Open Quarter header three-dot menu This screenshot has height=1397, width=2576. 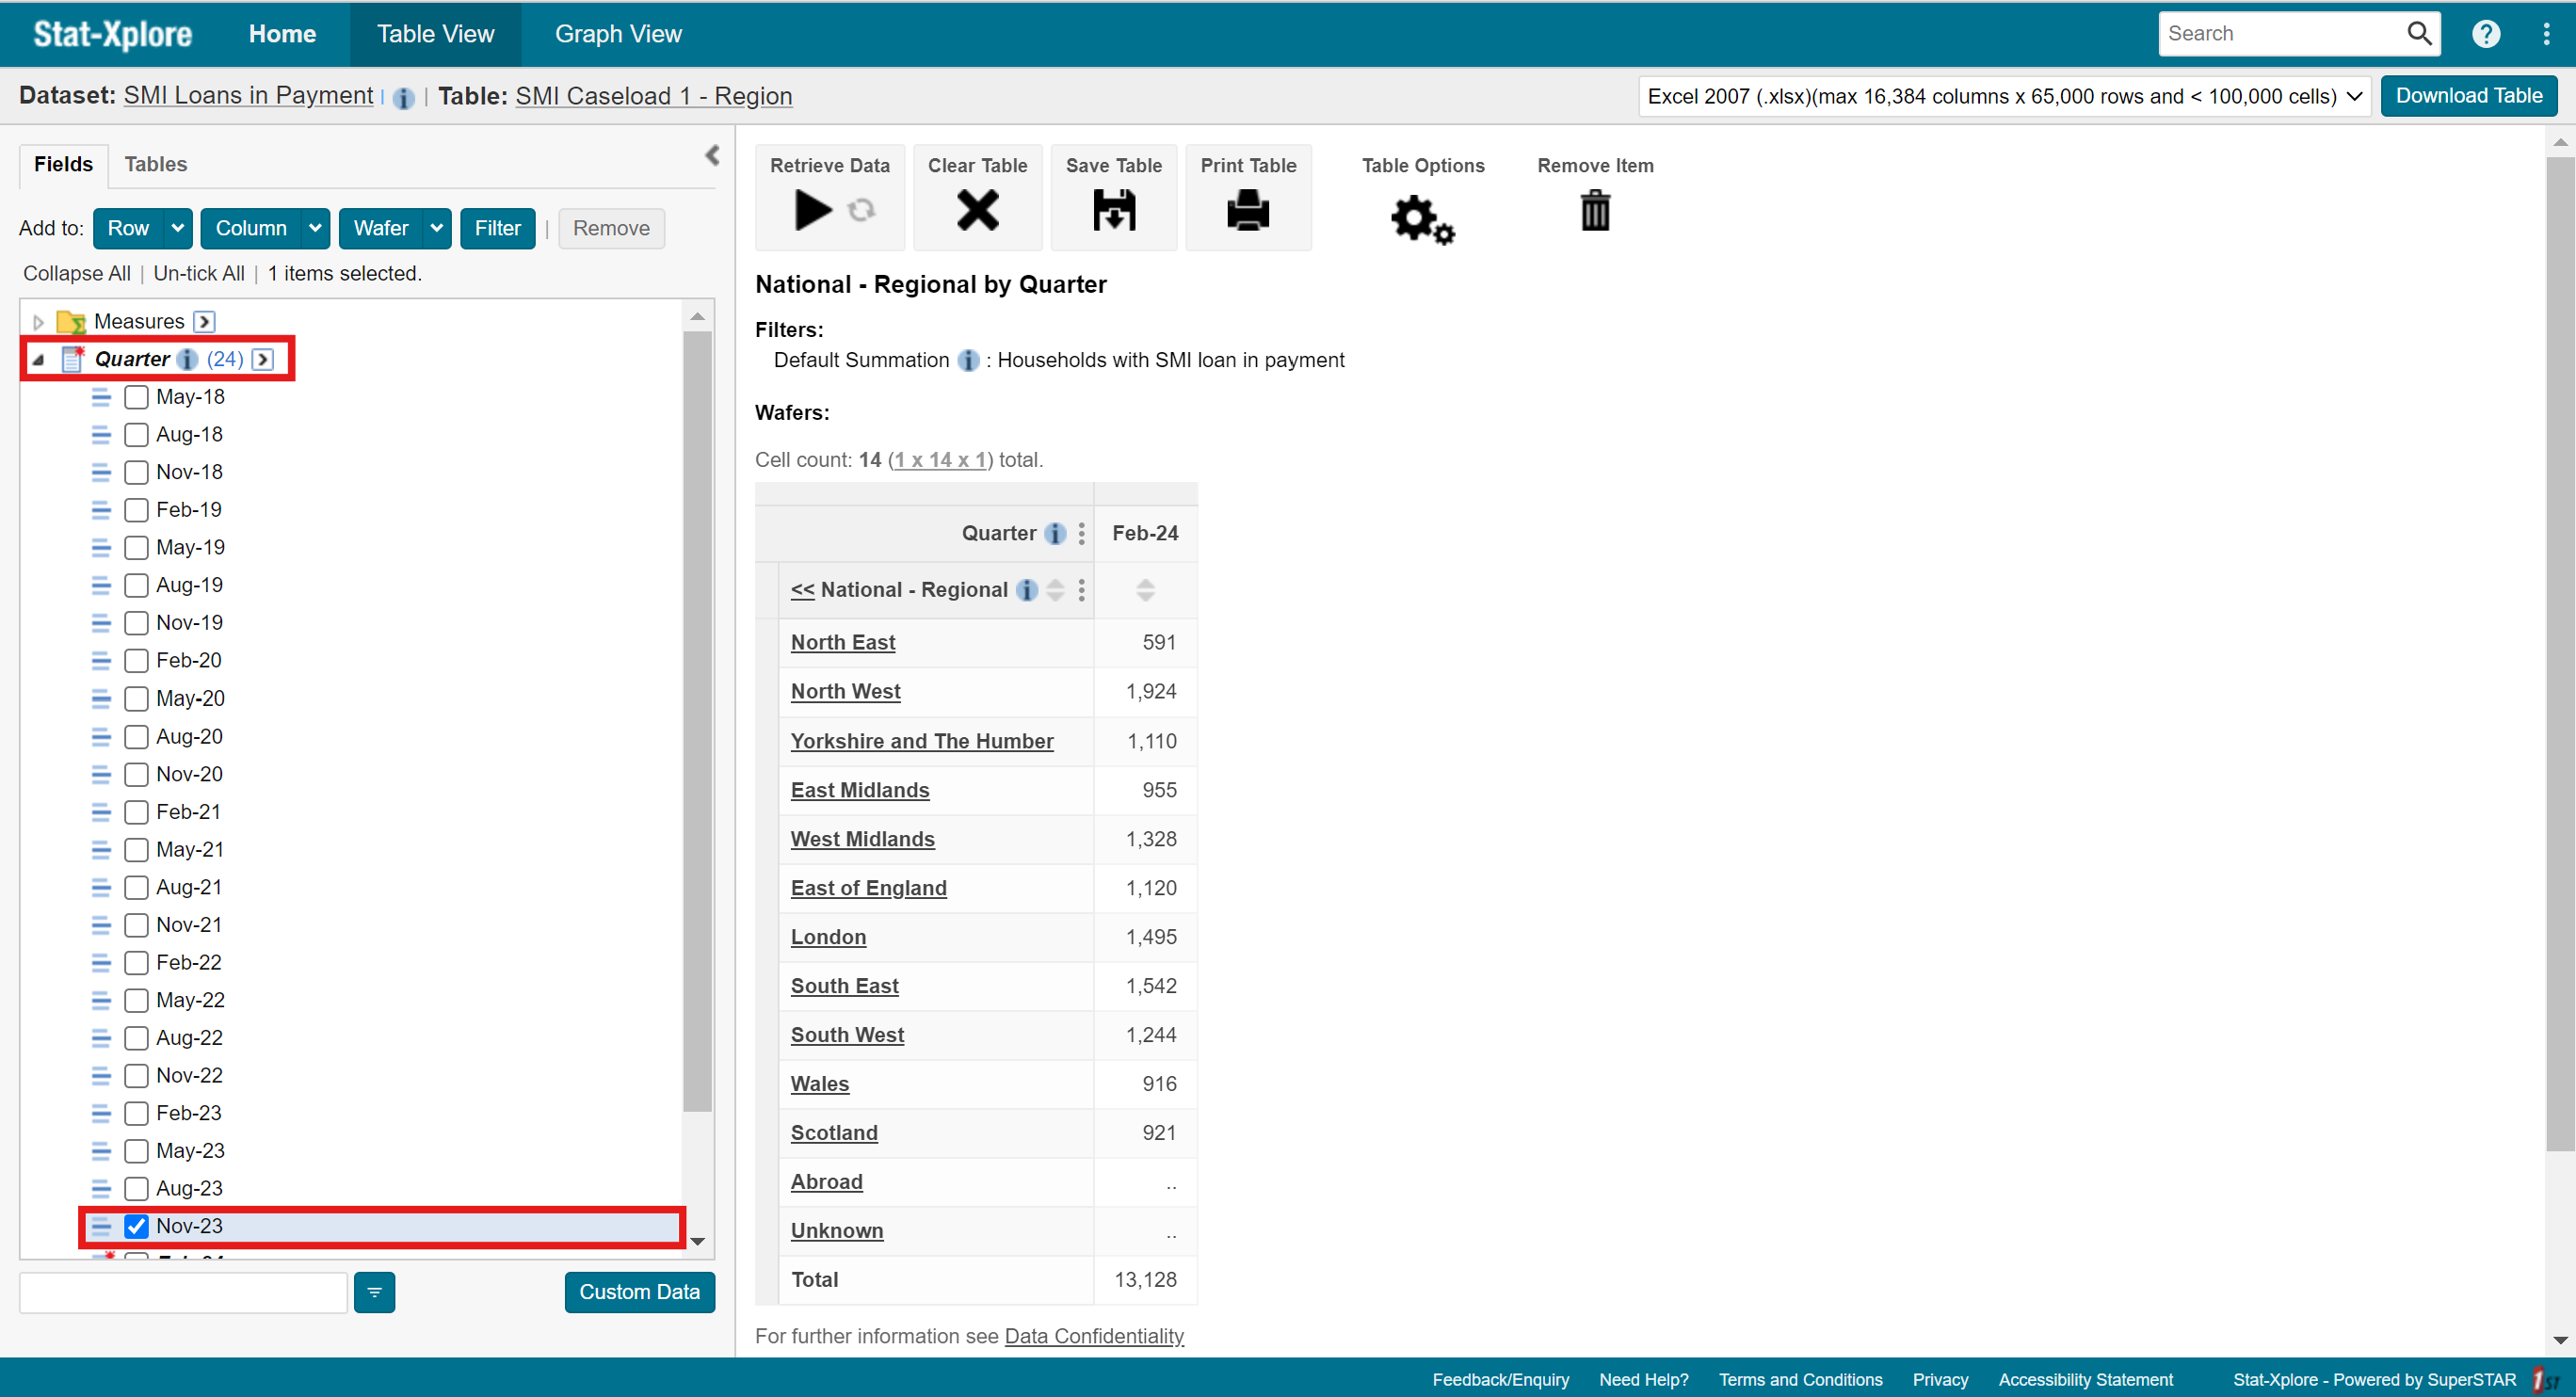point(1081,533)
